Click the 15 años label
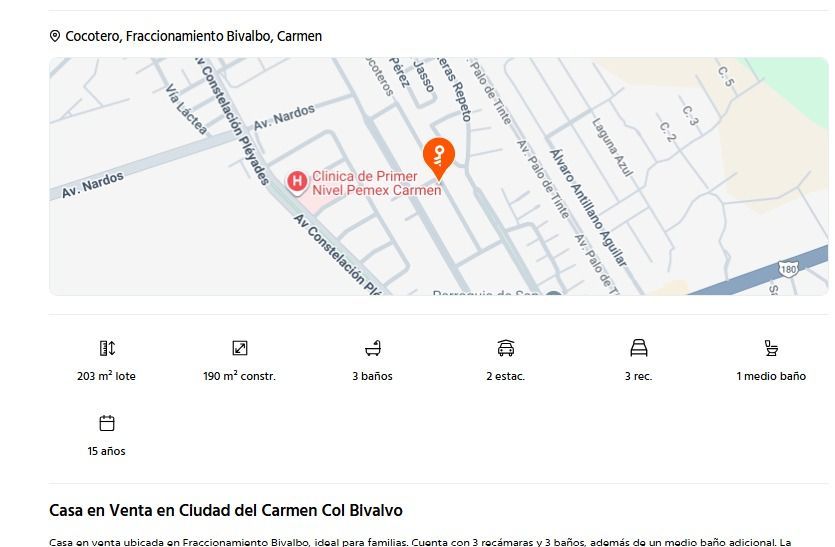Screen dimensions: 835x547 coord(107,451)
